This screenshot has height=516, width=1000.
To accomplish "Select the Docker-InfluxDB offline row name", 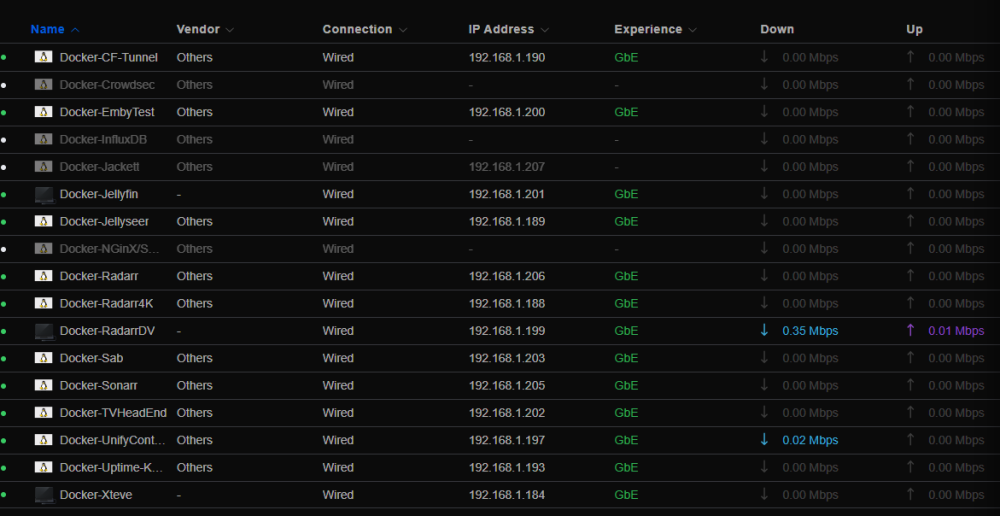I will click(x=103, y=140).
